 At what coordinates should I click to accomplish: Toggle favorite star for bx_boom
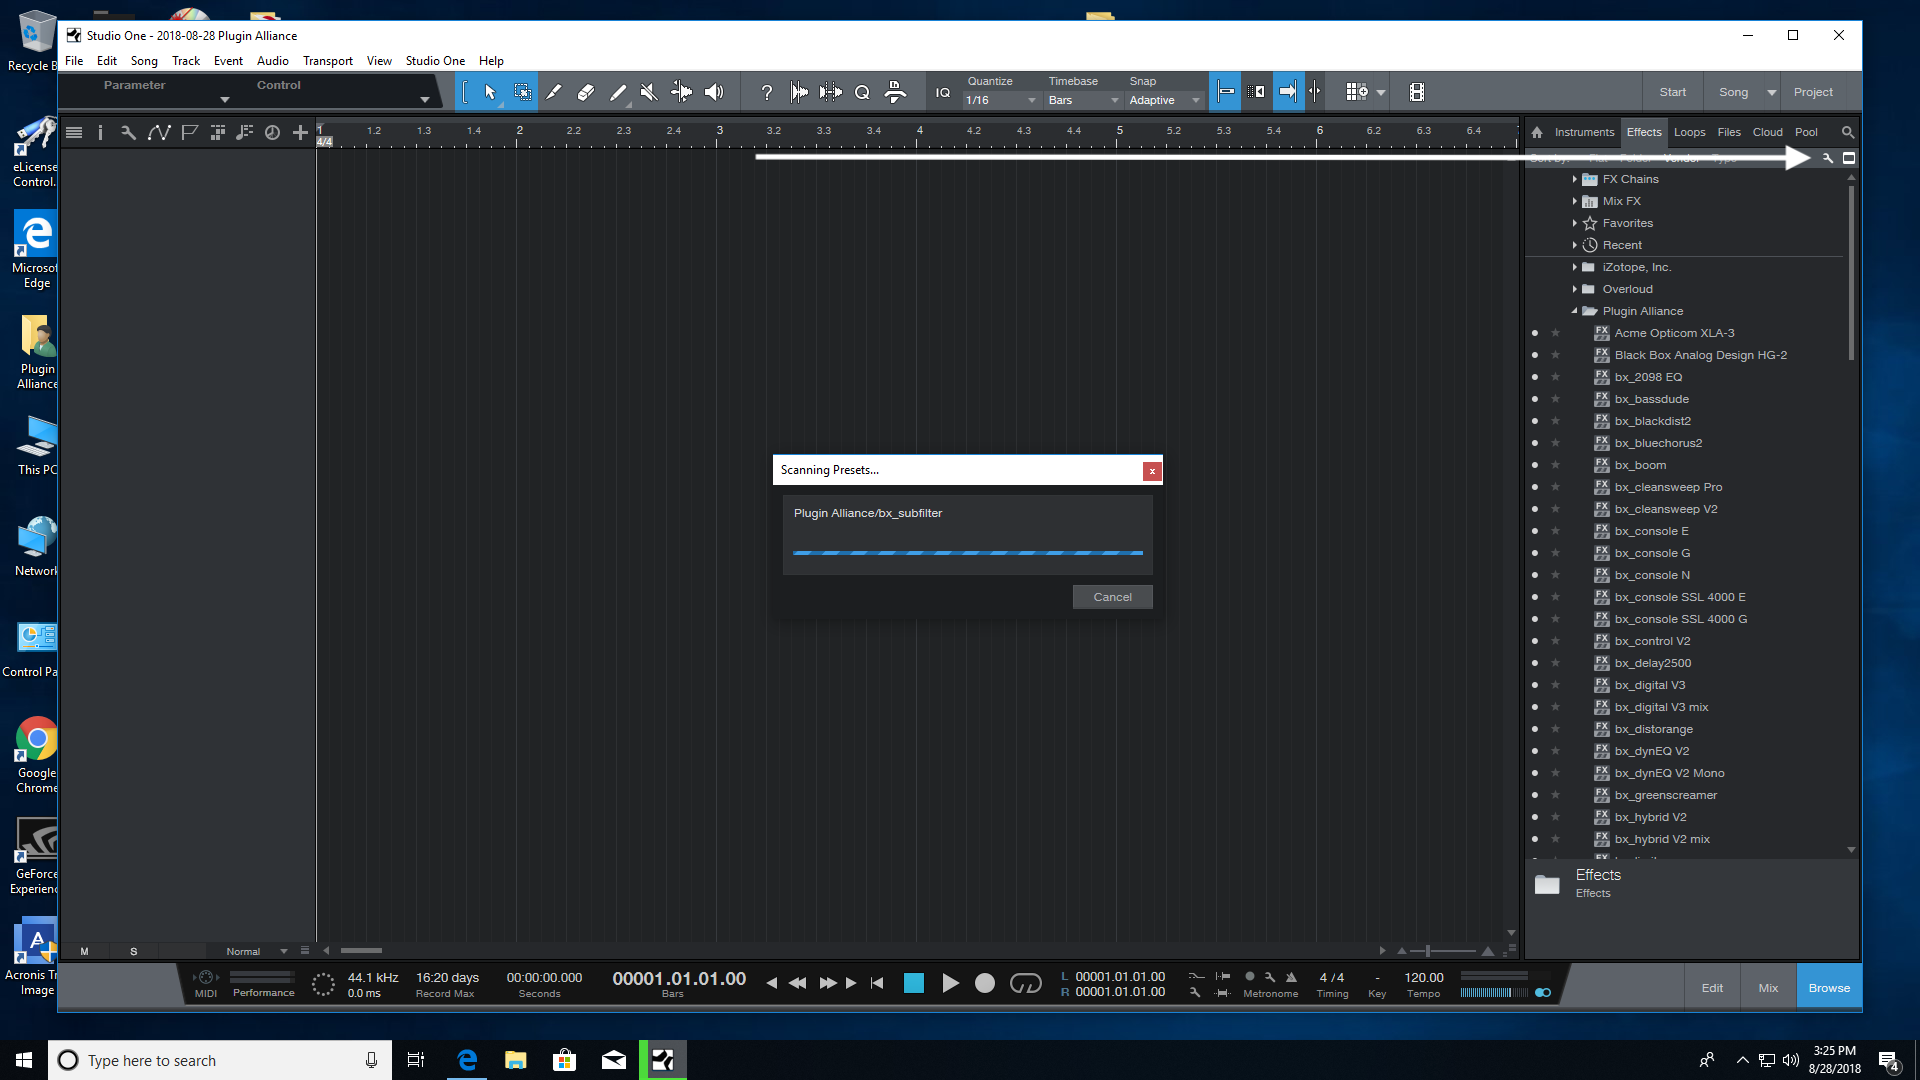[1555, 465]
